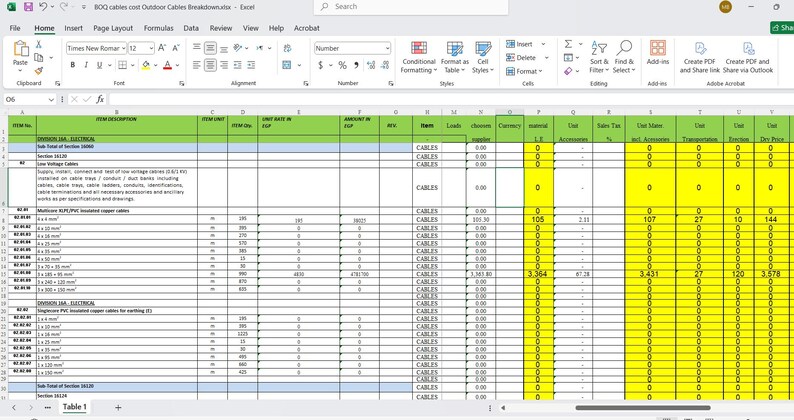
Task: Cut selection with scissors icon
Action: [x=38, y=45]
